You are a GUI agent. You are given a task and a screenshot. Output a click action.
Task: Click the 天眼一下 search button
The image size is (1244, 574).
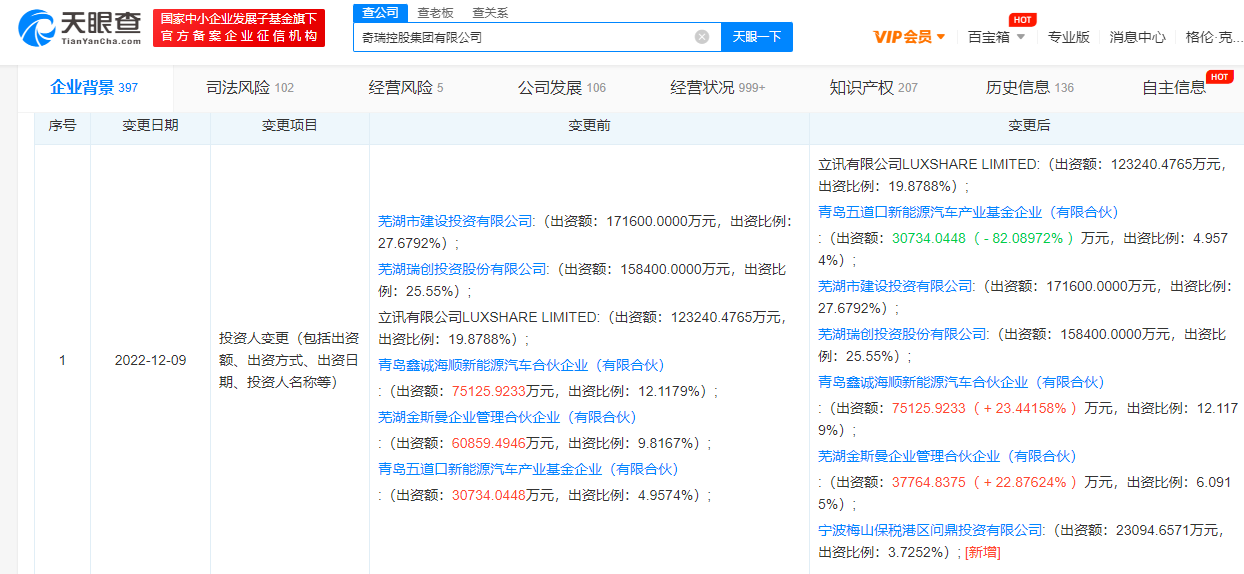pyautogui.click(x=757, y=37)
